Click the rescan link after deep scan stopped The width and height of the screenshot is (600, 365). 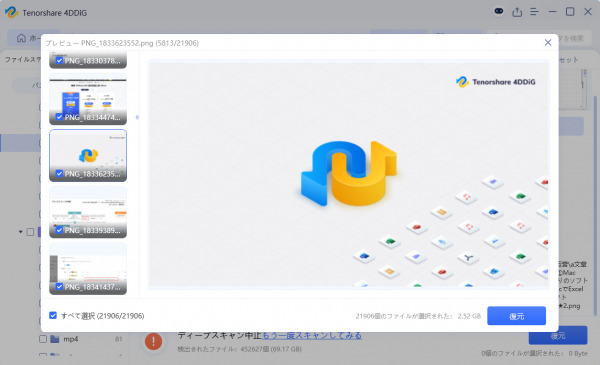311,336
